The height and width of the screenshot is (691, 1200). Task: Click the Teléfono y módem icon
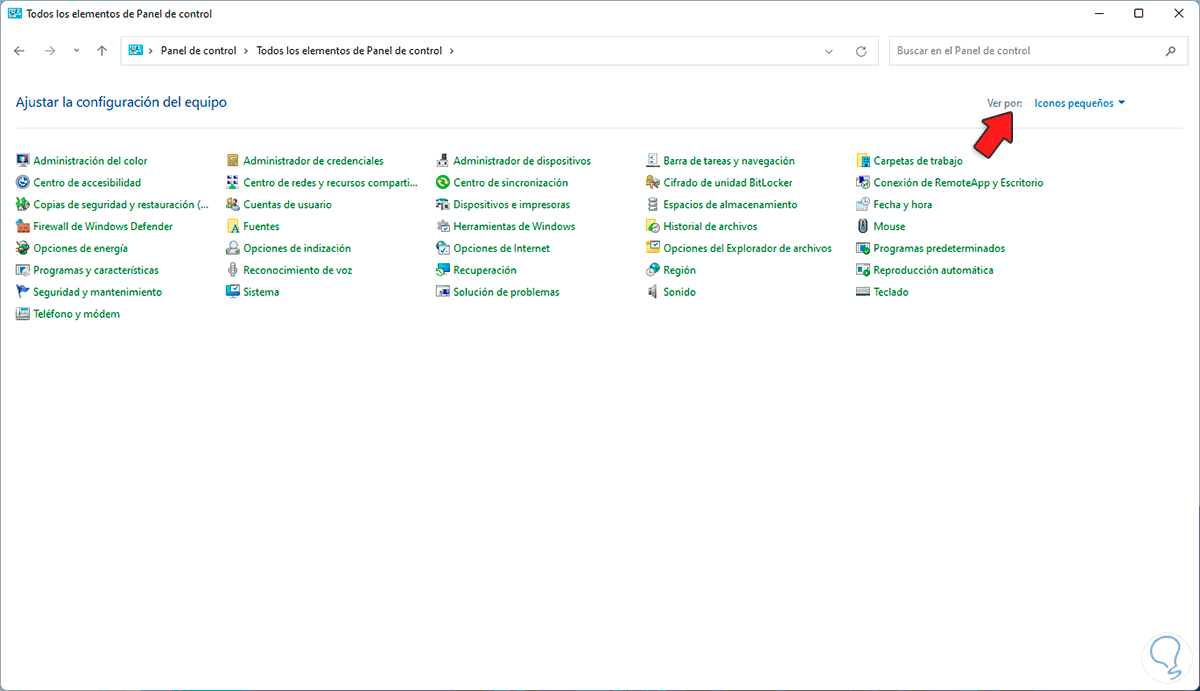pyautogui.click(x=23, y=314)
